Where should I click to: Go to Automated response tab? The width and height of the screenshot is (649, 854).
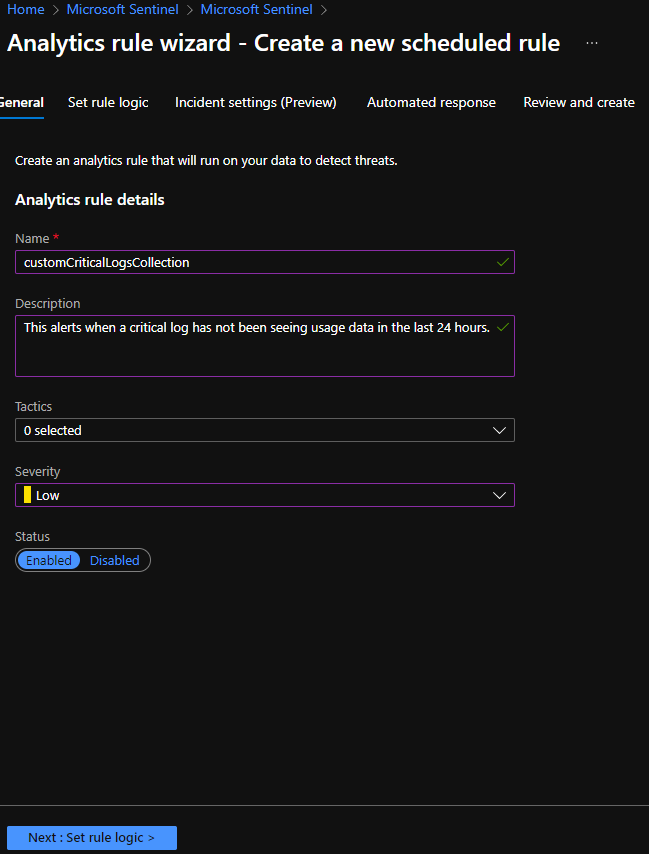pyautogui.click(x=431, y=102)
